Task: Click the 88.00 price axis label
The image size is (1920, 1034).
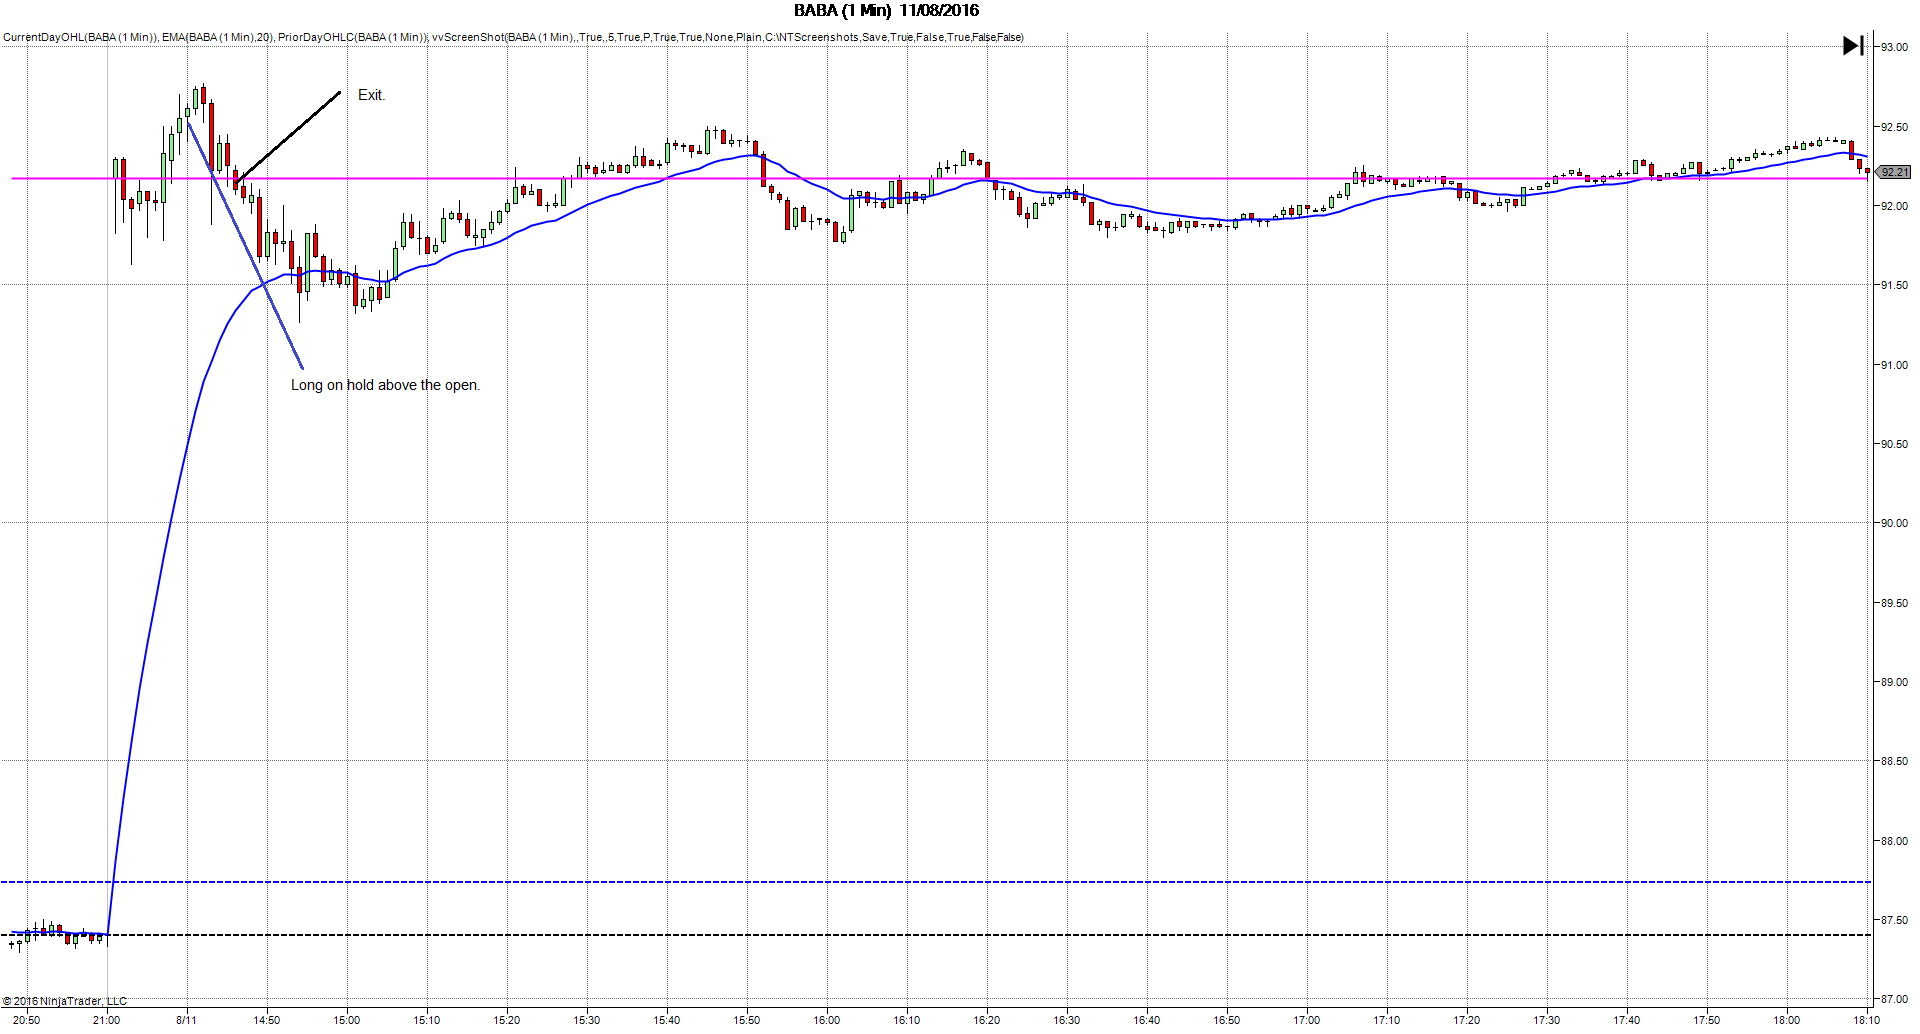Action: (x=1894, y=841)
